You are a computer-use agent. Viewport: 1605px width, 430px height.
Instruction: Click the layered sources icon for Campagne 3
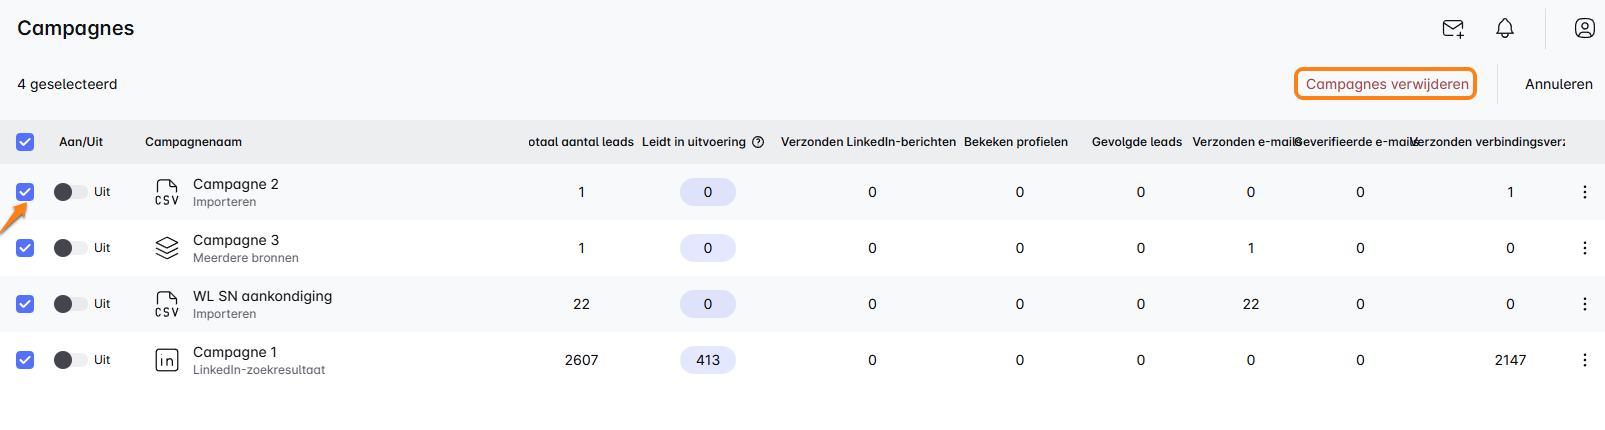[x=167, y=248]
